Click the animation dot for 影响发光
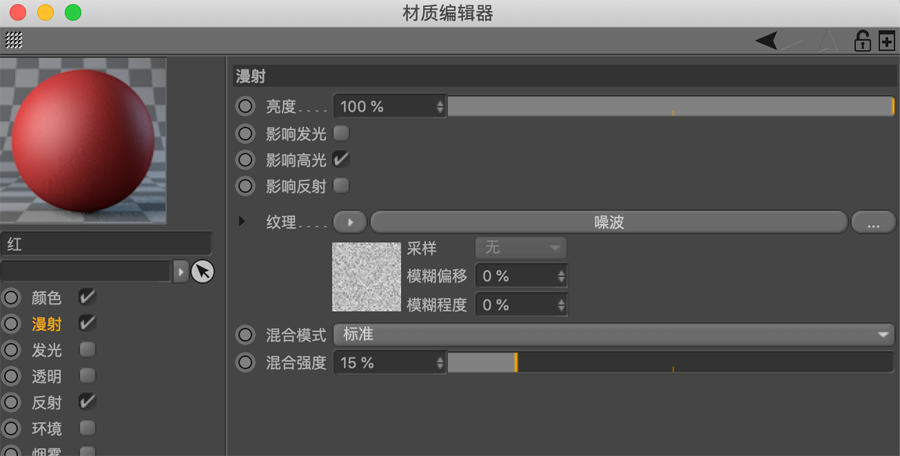900x456 pixels. (x=245, y=134)
